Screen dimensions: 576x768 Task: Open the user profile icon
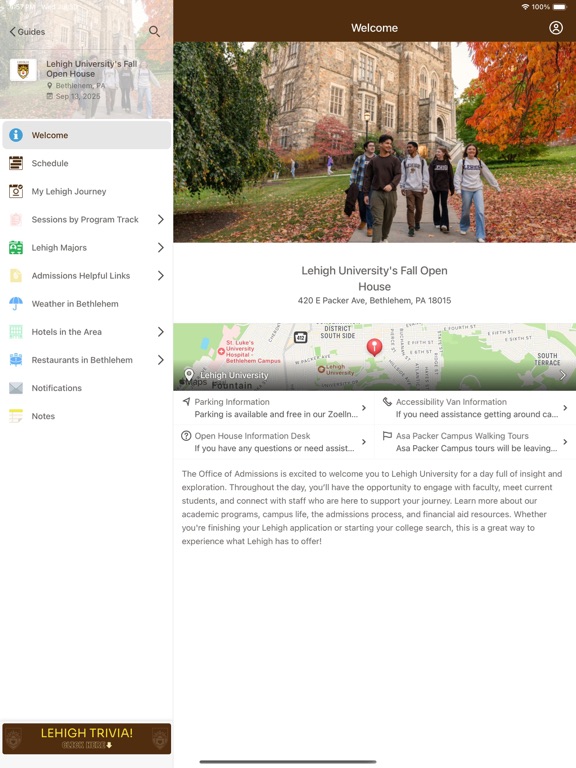click(555, 28)
